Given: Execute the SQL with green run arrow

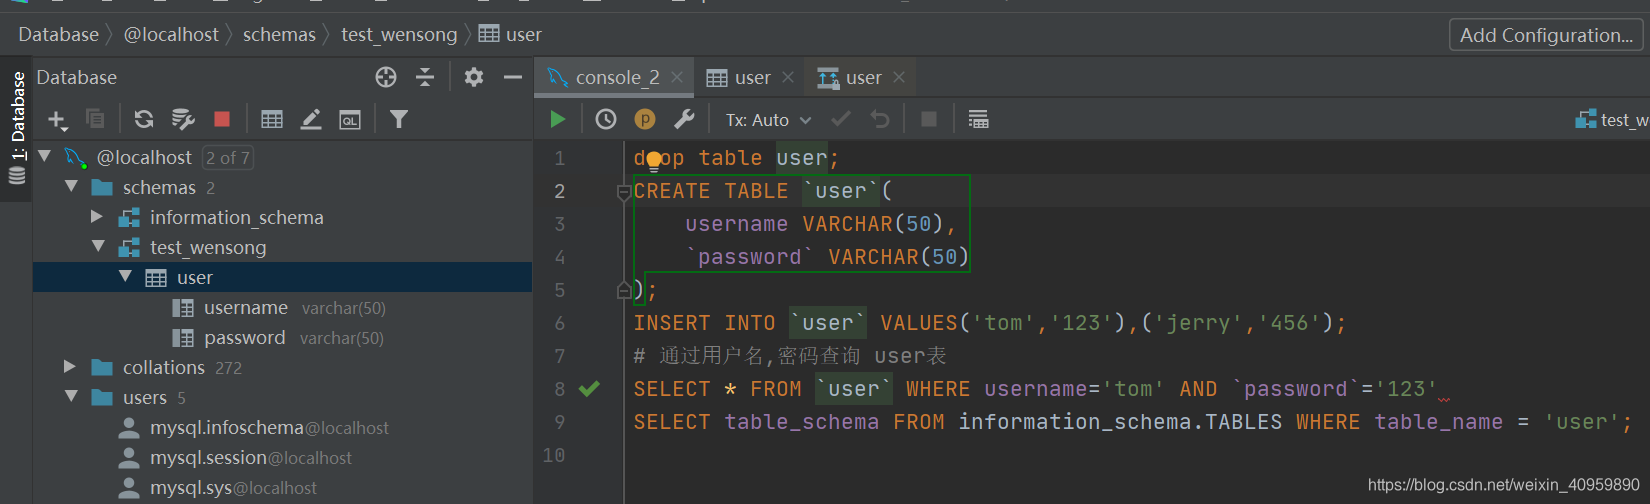Looking at the screenshot, I should (558, 119).
